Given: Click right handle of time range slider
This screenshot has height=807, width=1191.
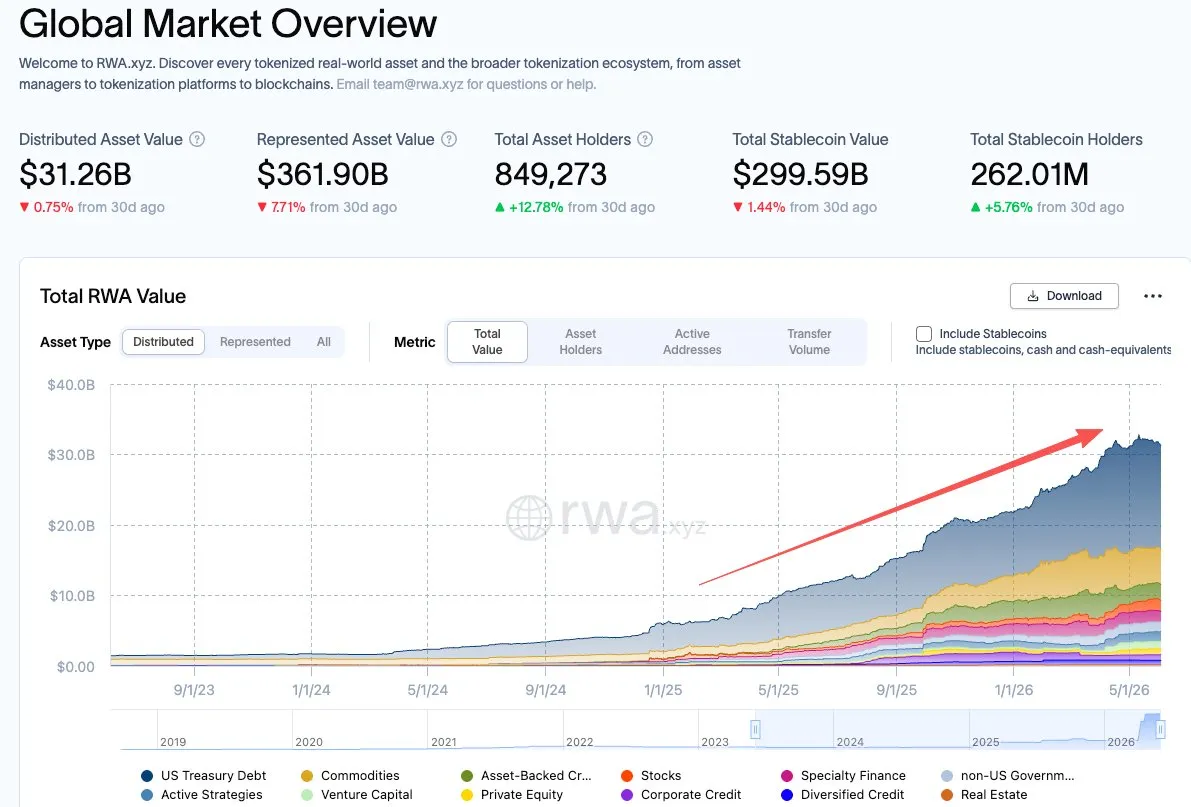Looking at the screenshot, I should coord(1161,729).
